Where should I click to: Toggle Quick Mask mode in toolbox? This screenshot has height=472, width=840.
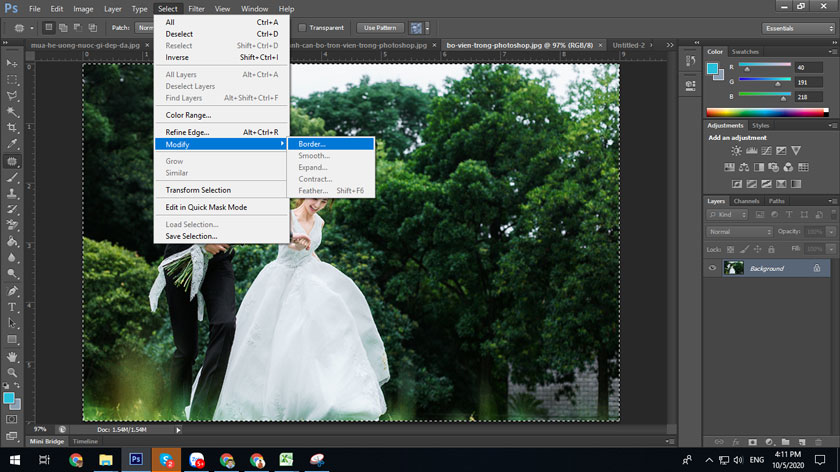pos(12,419)
